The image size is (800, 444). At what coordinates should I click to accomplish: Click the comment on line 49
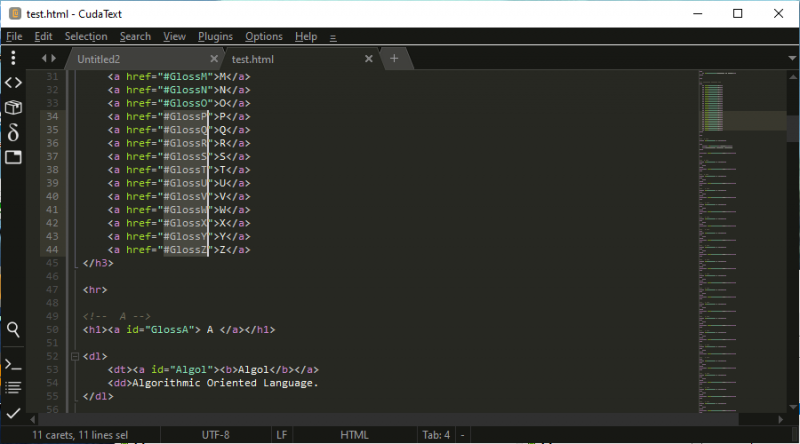(x=117, y=316)
